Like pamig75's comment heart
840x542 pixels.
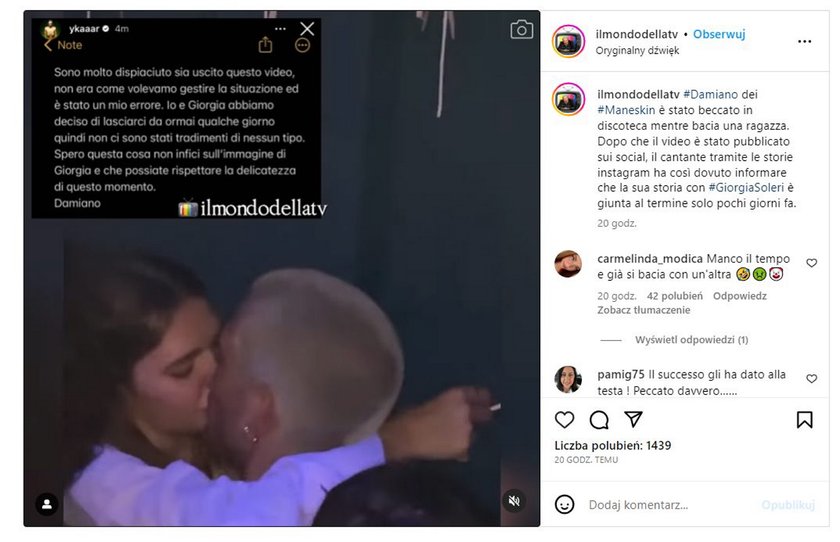coord(812,378)
